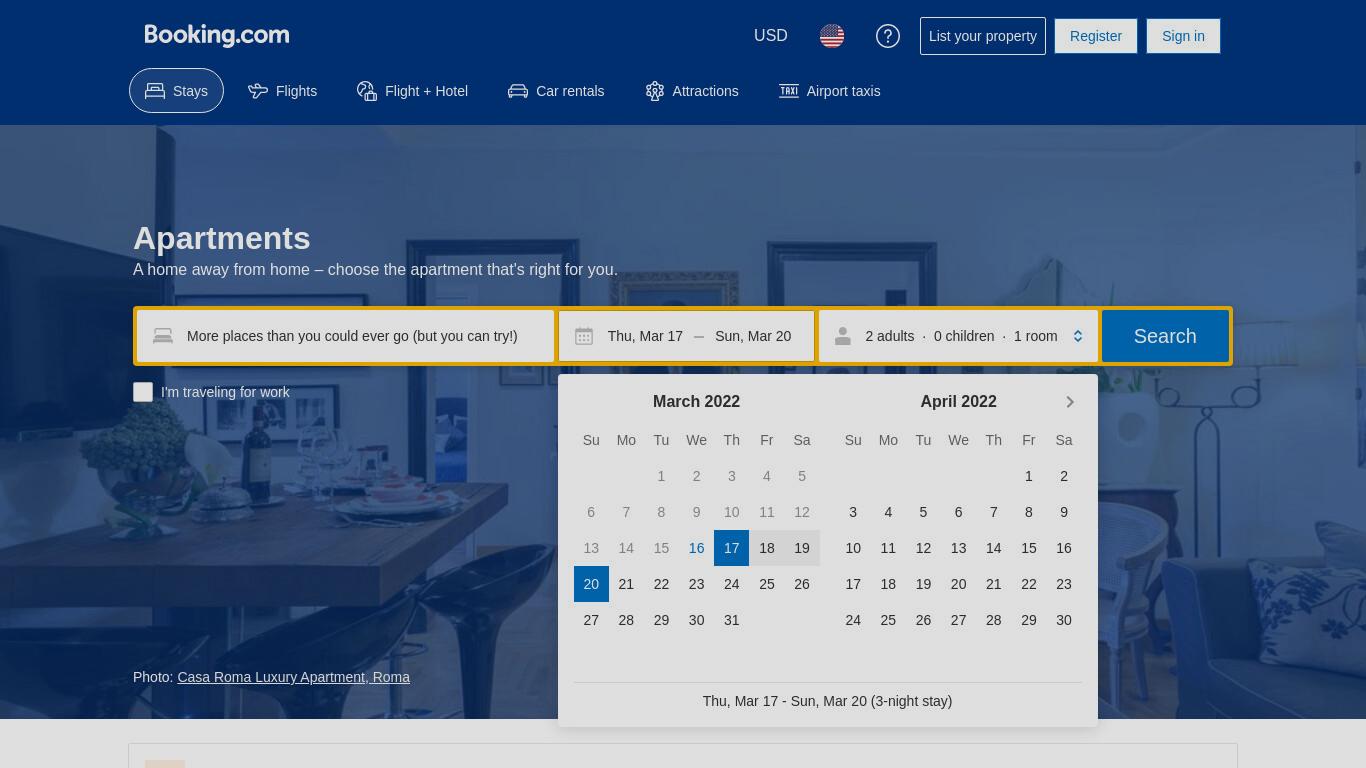Pick April 5 in the calendar
Image resolution: width=1366 pixels, height=768 pixels.
coord(923,512)
